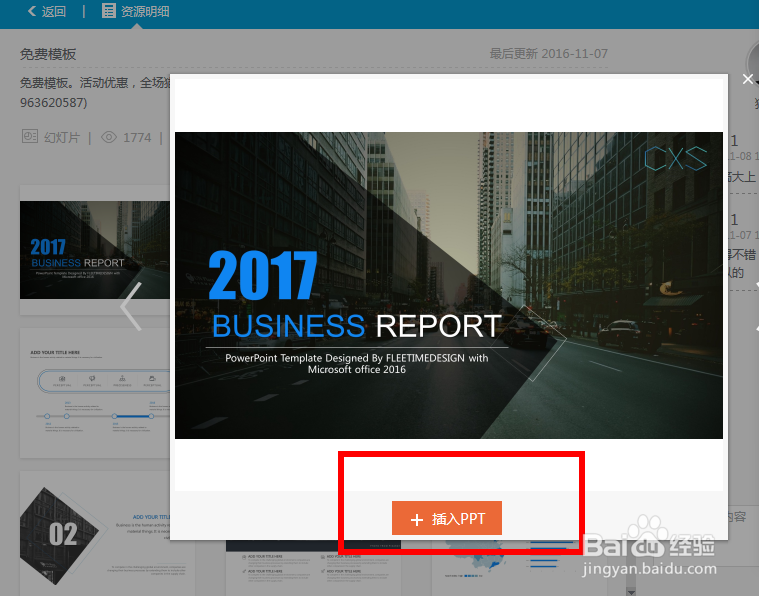The height and width of the screenshot is (596, 759).
Task: Select the 2017 Business Report thumbnail behind popup
Action: (95, 250)
